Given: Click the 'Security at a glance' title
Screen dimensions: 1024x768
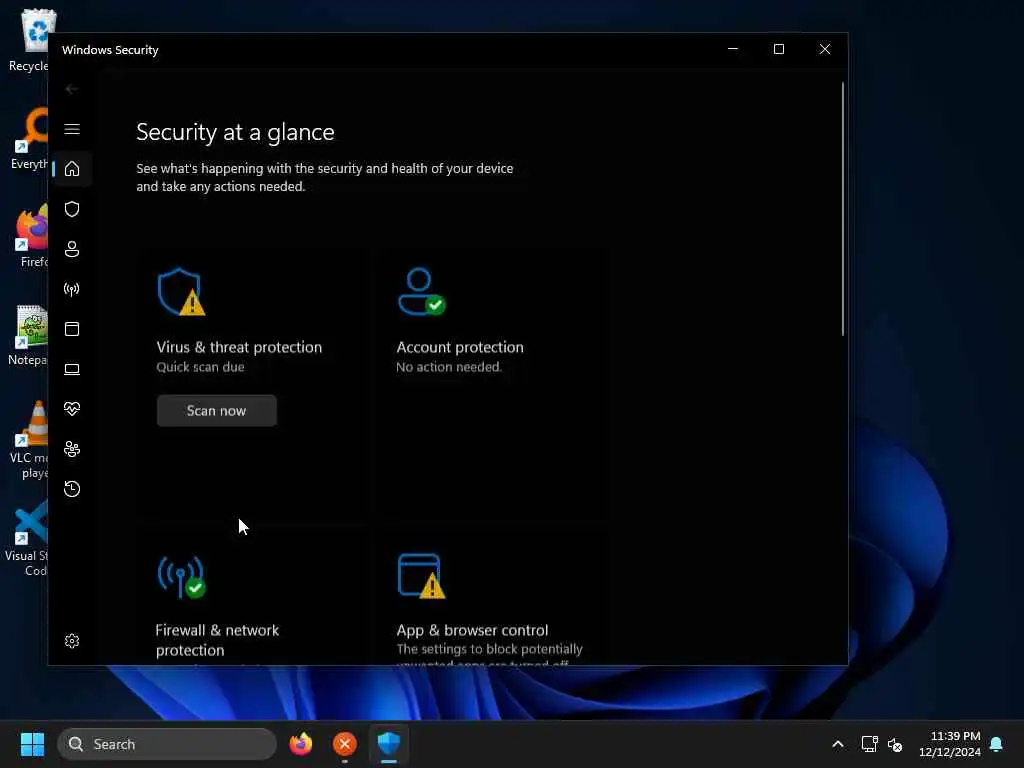Looking at the screenshot, I should click(235, 133).
